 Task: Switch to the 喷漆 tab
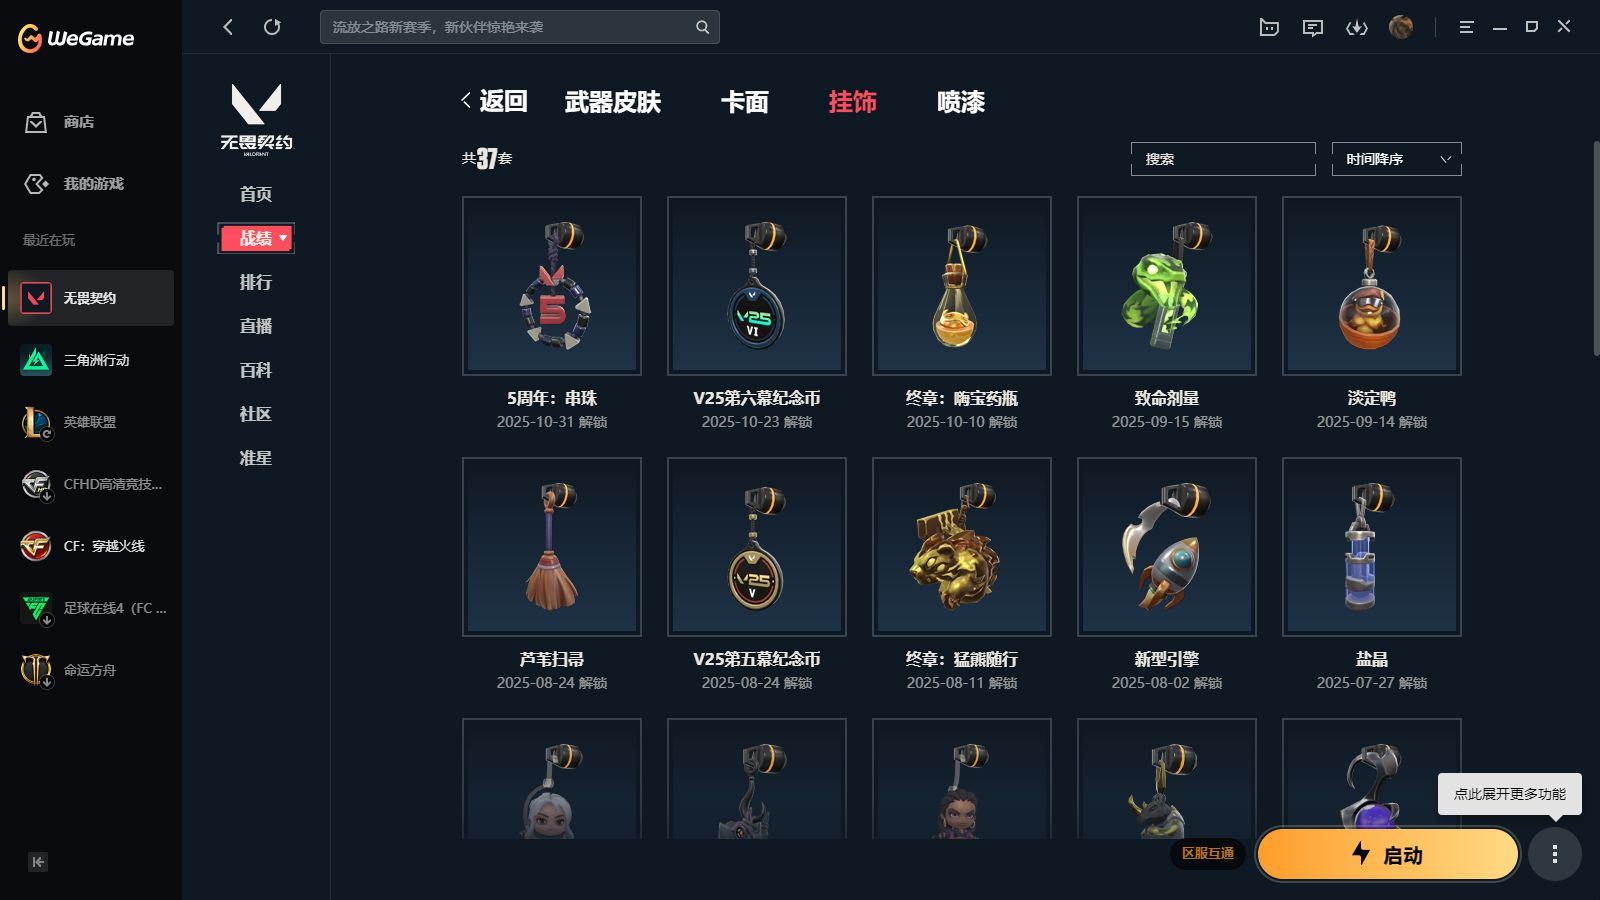click(961, 102)
